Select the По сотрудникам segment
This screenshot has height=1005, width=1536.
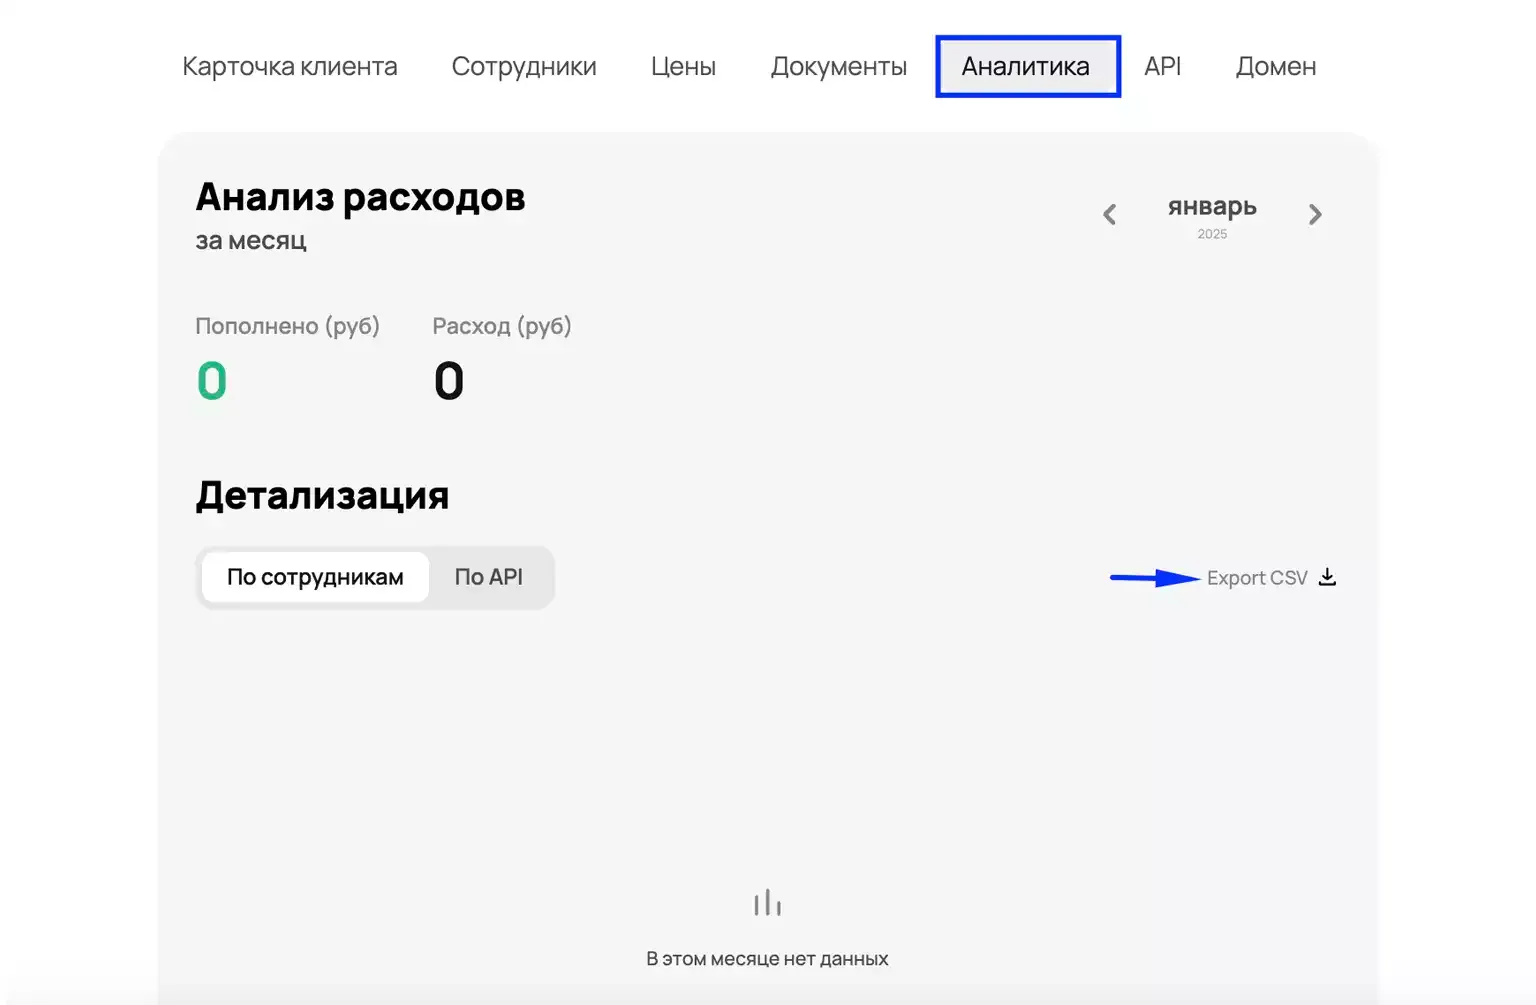(315, 577)
